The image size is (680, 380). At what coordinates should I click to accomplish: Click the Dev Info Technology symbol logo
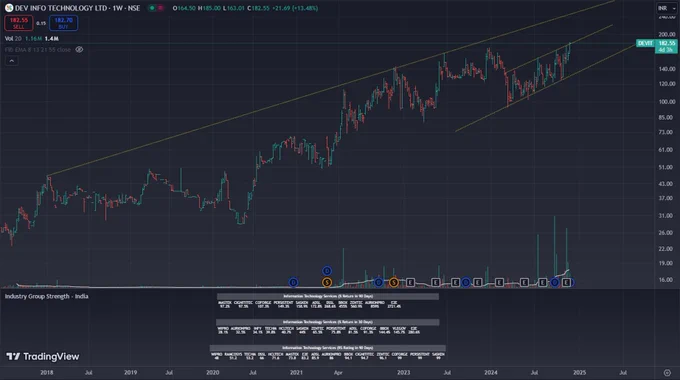[x=9, y=8]
